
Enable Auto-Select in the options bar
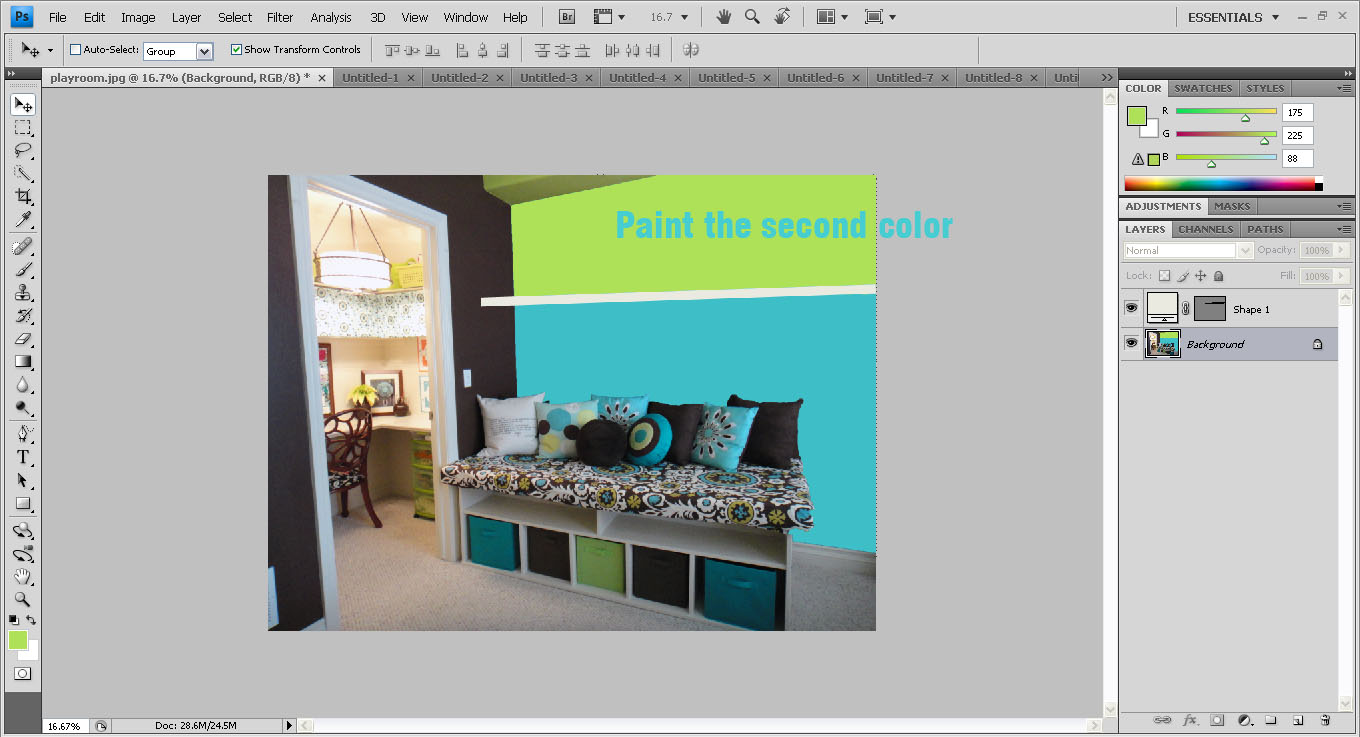coord(74,48)
